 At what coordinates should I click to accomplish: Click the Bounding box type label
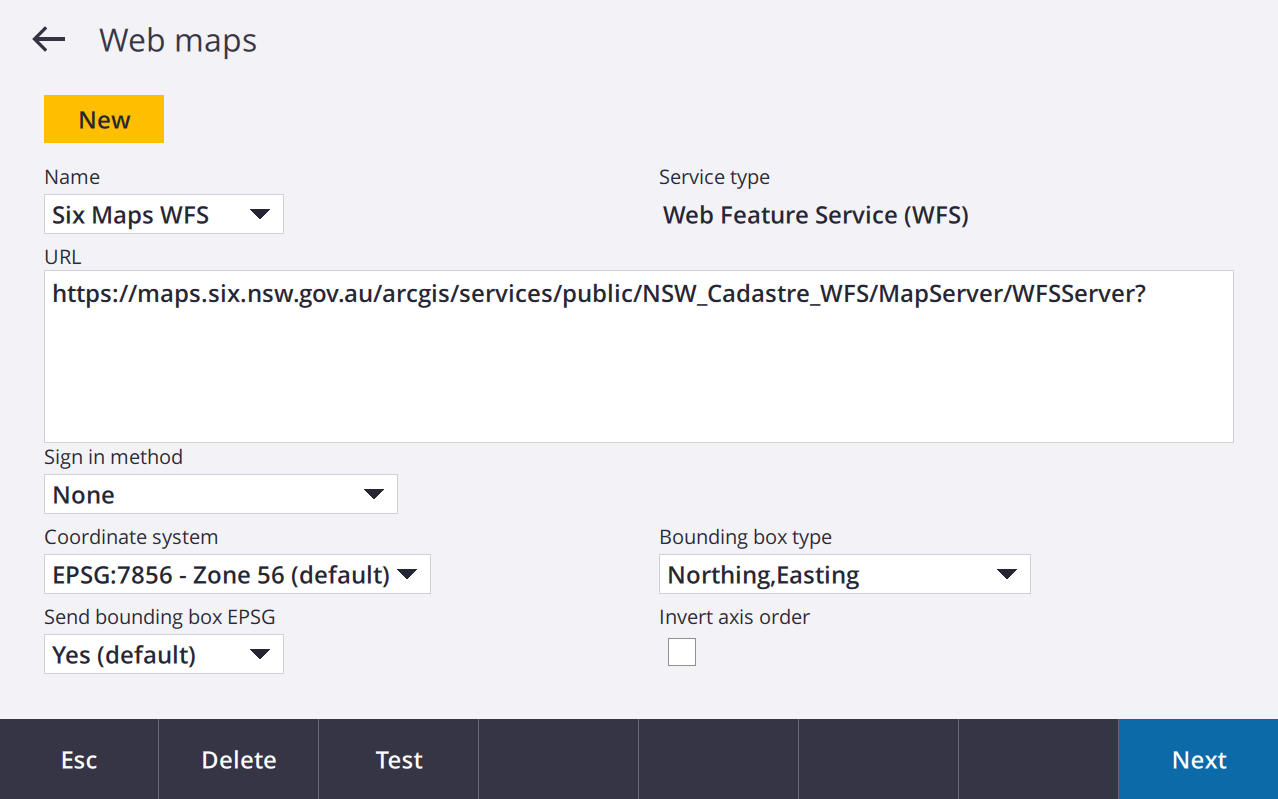(x=745, y=537)
